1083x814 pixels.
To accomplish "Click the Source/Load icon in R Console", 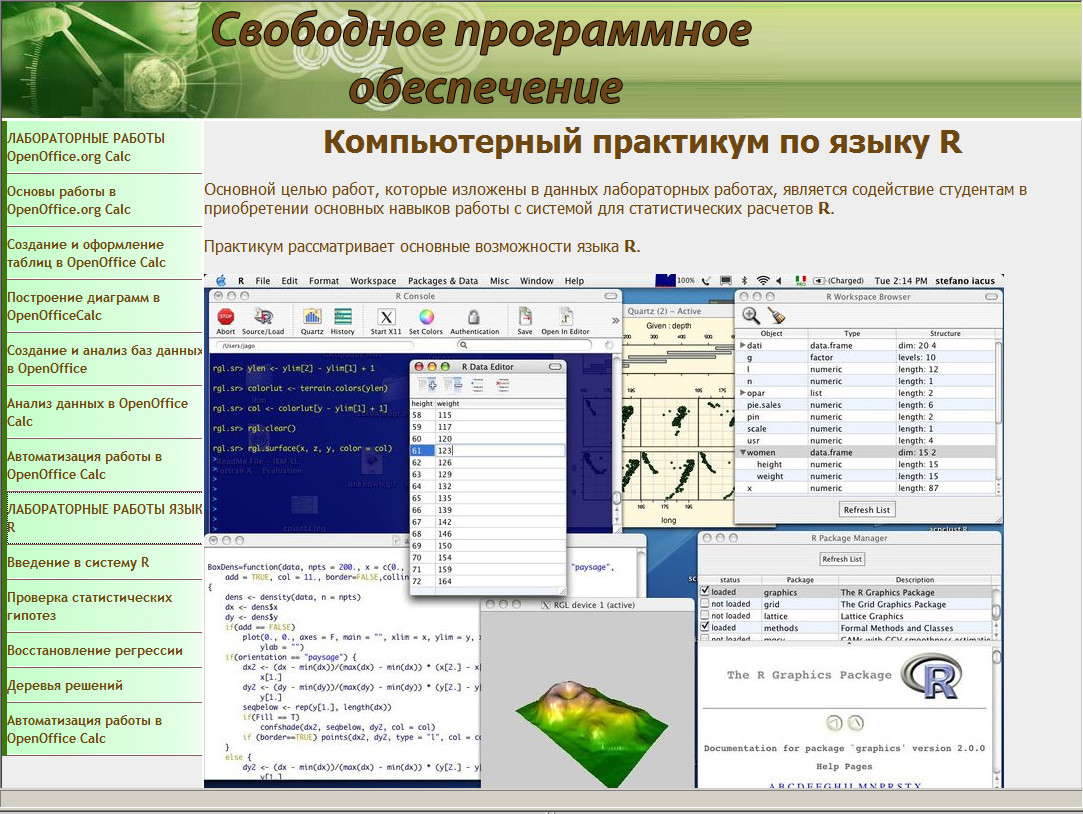I will (x=263, y=317).
